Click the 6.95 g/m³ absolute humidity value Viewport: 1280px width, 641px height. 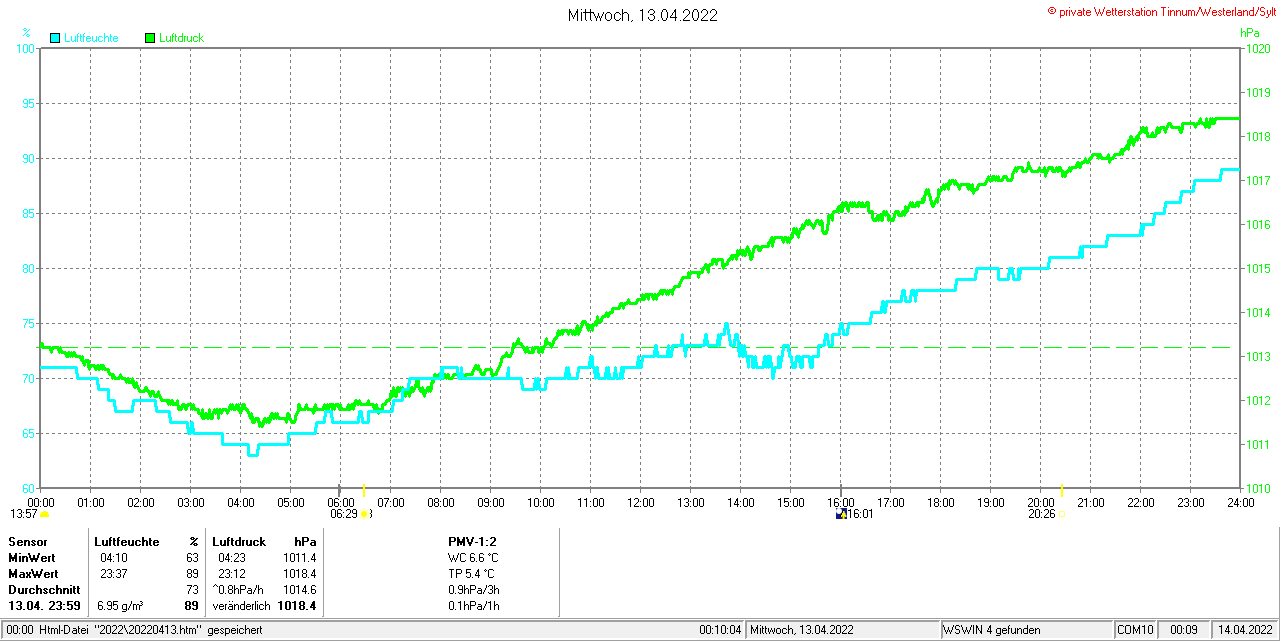tap(120, 606)
